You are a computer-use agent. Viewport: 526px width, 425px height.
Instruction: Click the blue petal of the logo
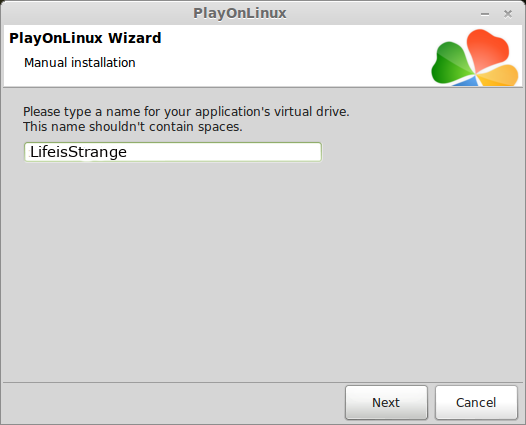click(x=467, y=81)
